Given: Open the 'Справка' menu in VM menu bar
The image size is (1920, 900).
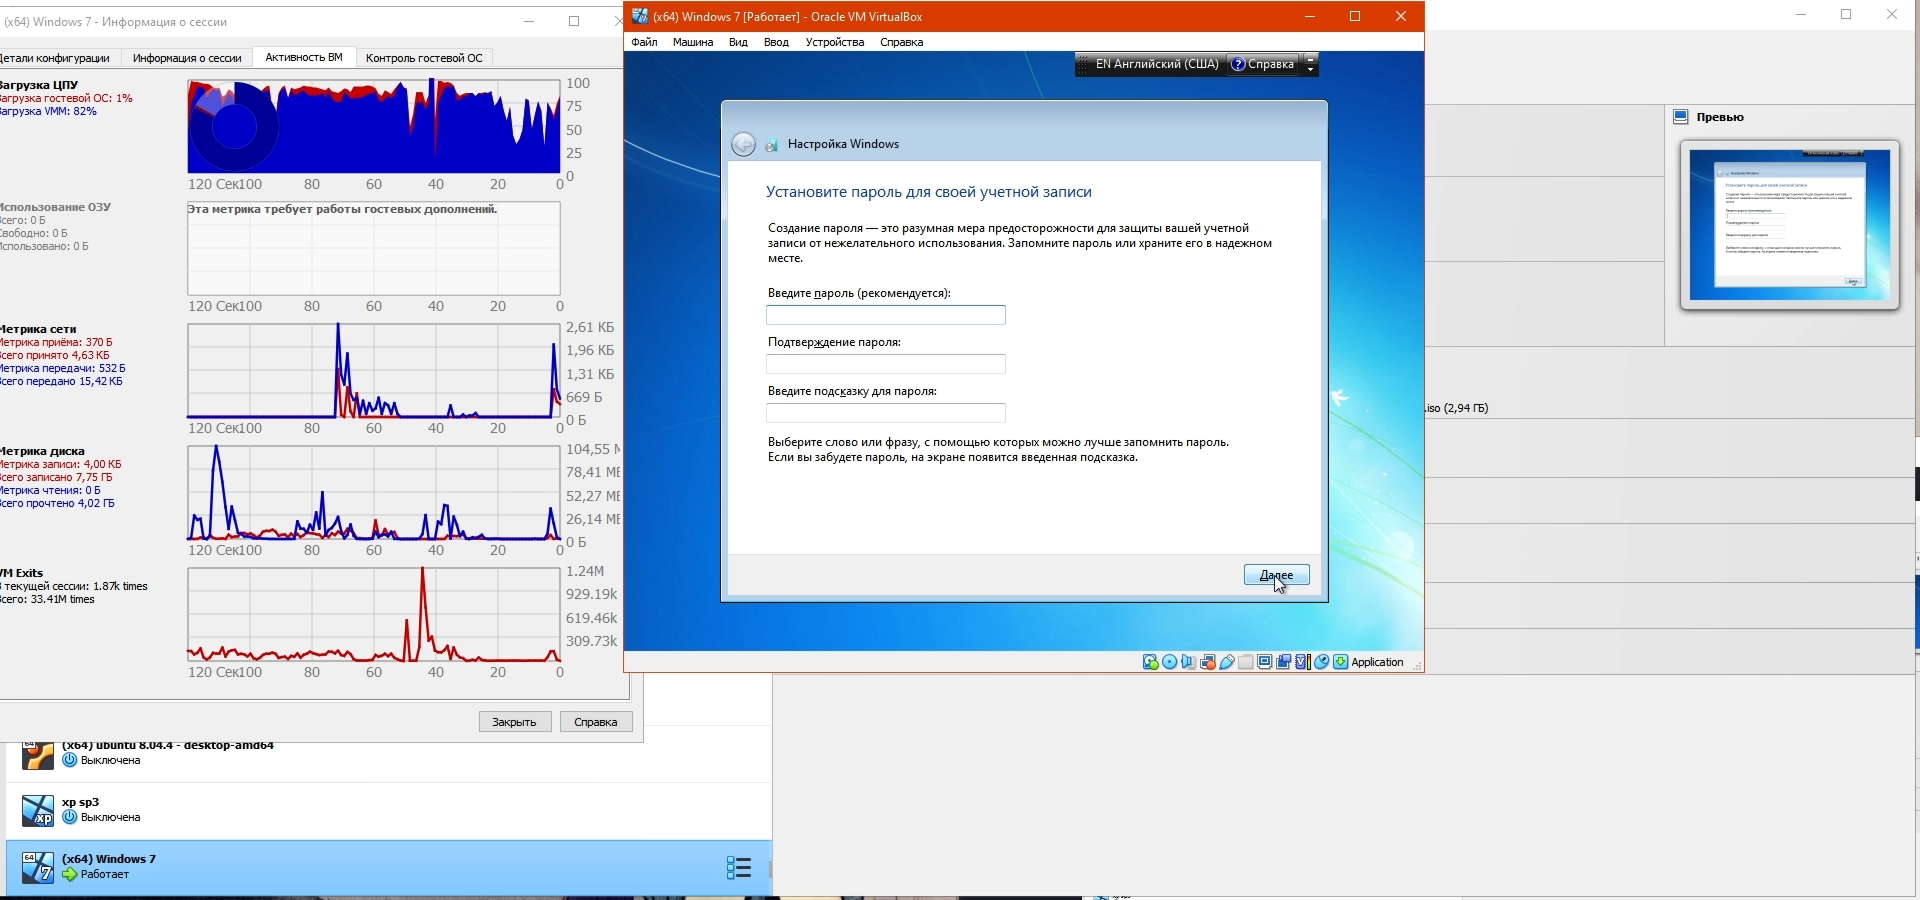Looking at the screenshot, I should 902,42.
